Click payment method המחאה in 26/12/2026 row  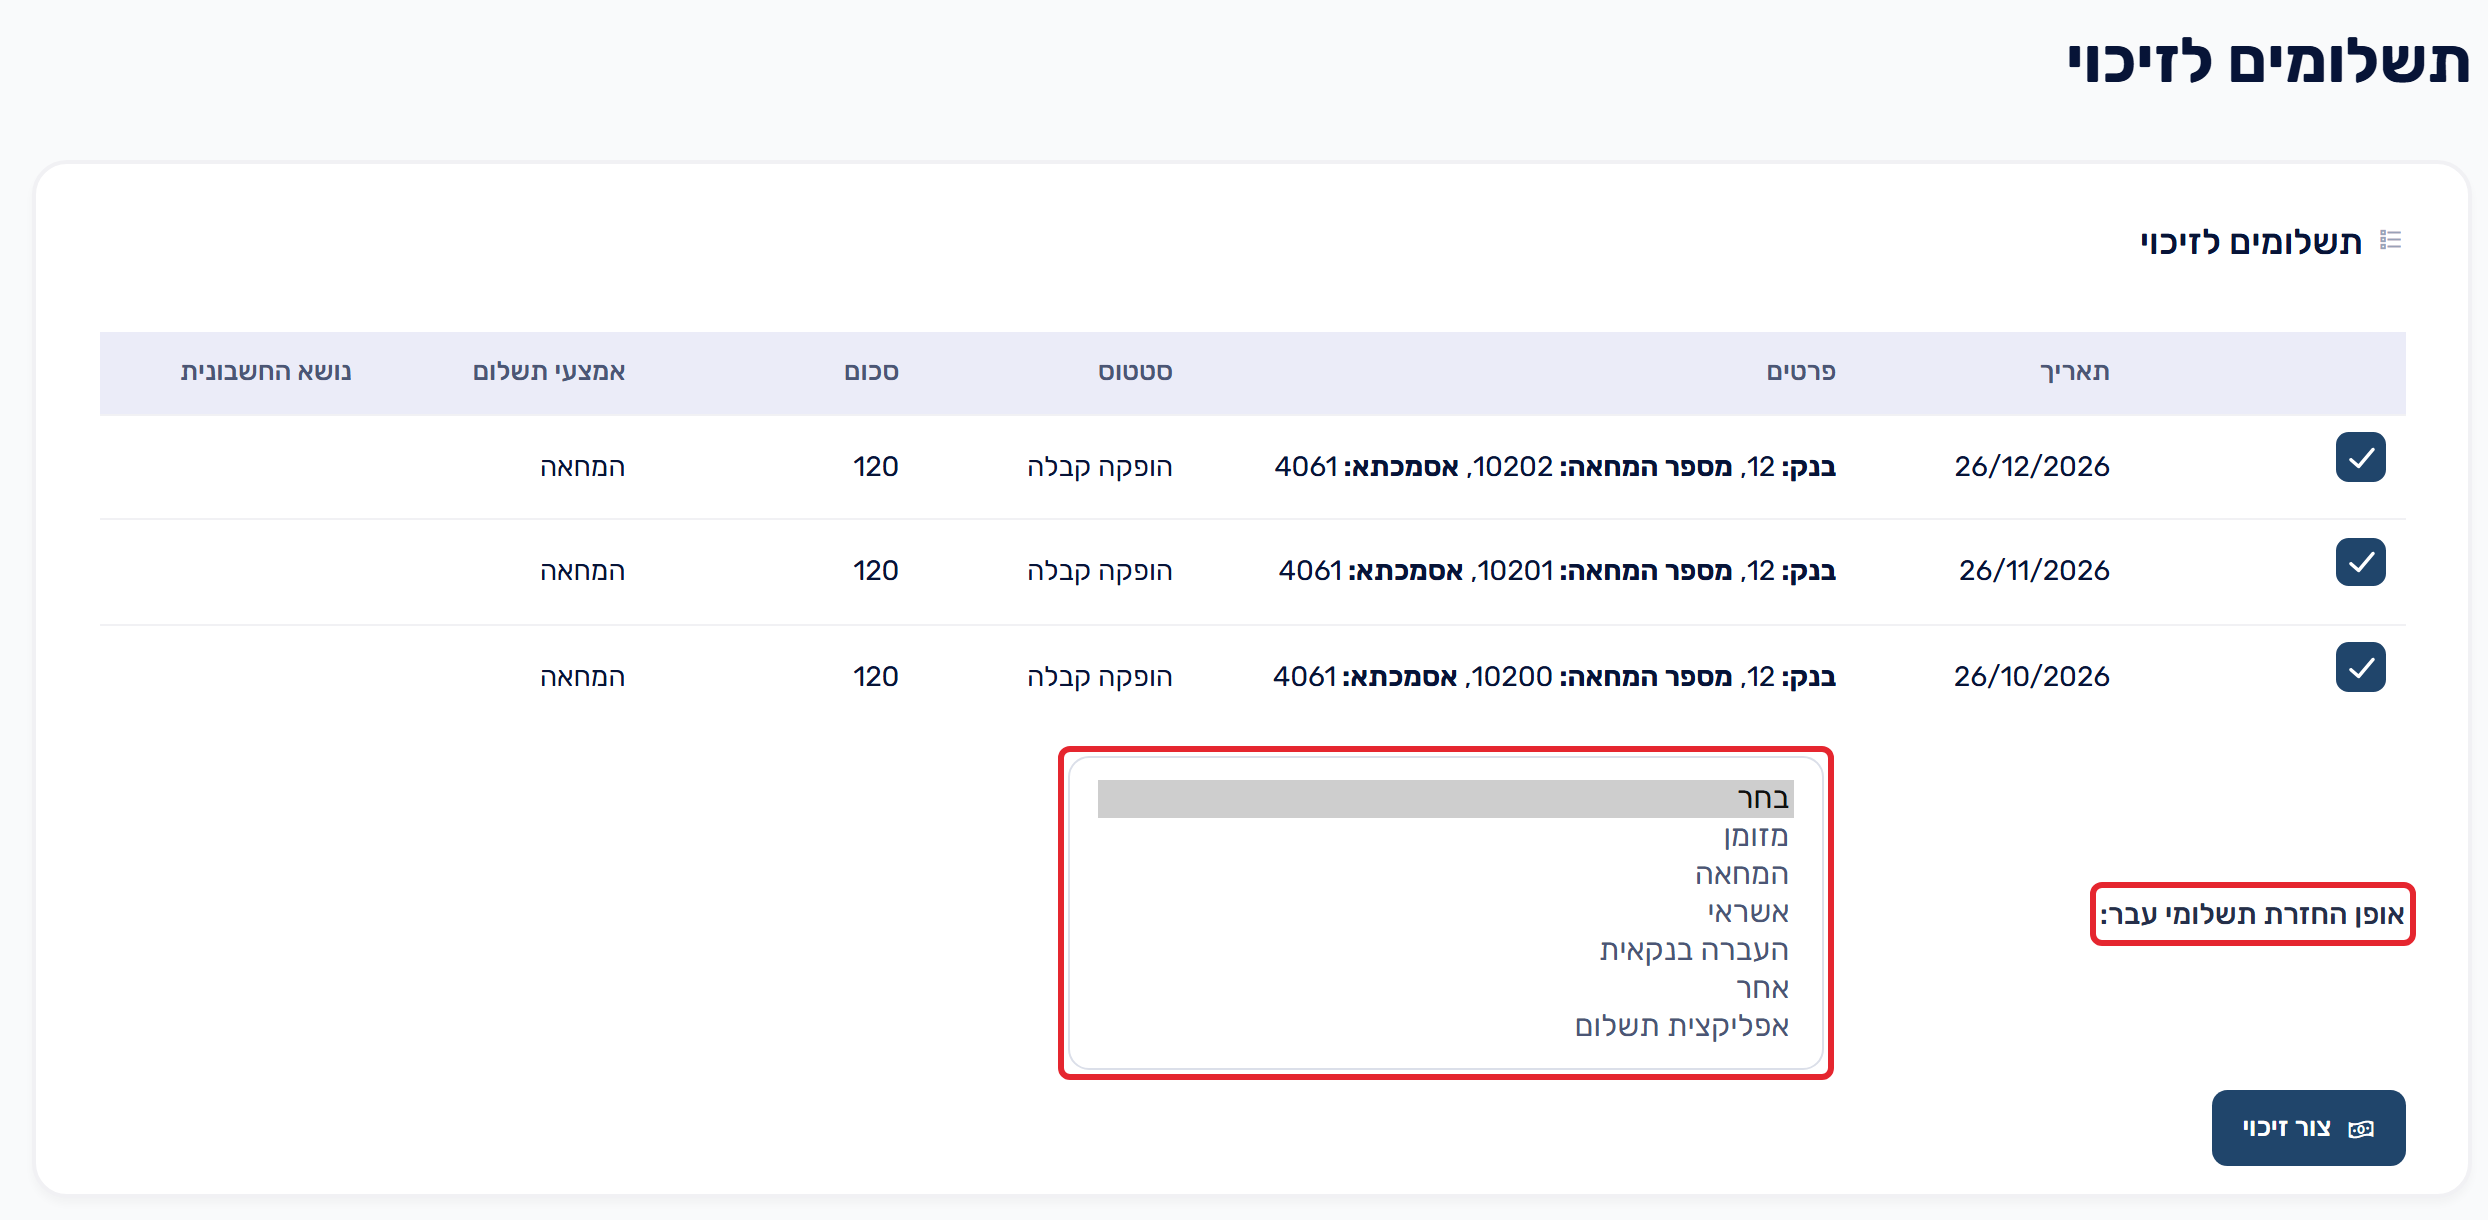coord(583,467)
